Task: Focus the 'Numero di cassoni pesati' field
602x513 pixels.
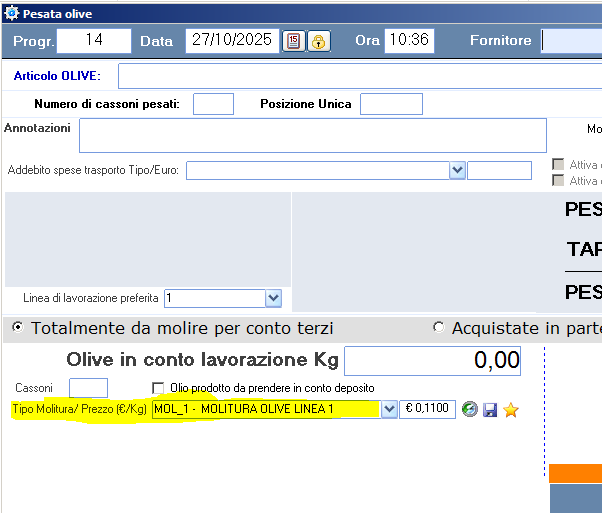Action: [x=213, y=104]
